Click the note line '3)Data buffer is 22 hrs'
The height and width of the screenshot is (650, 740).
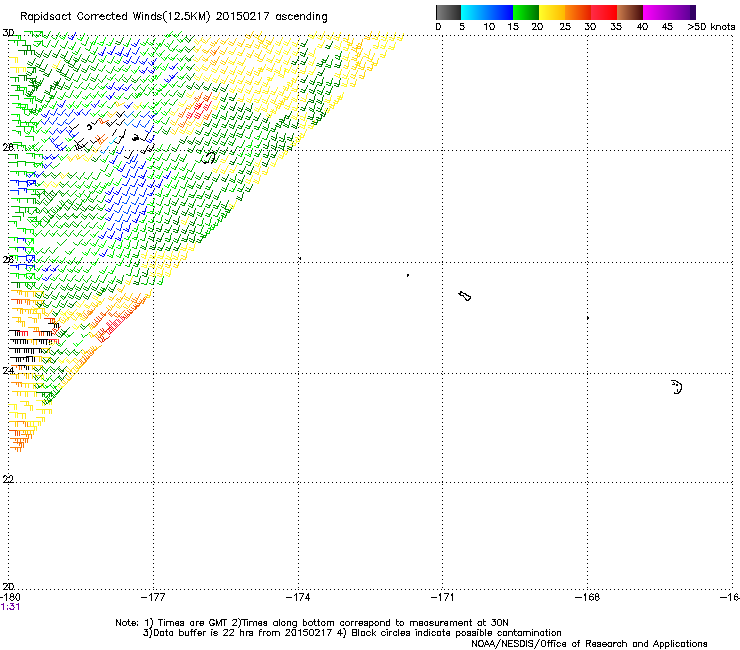352,633
